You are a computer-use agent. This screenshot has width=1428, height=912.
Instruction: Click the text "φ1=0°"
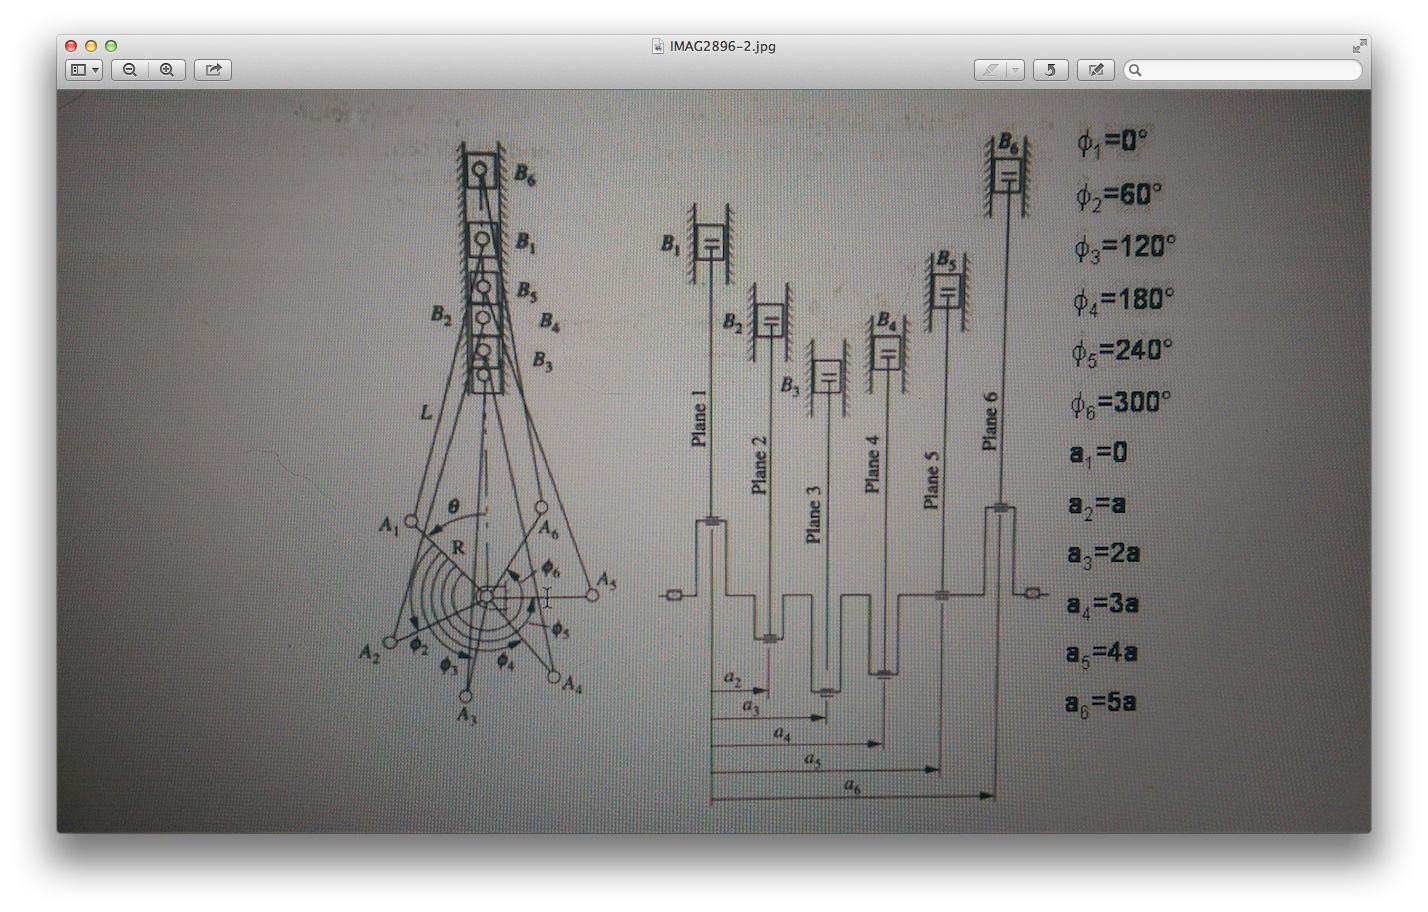click(1112, 142)
